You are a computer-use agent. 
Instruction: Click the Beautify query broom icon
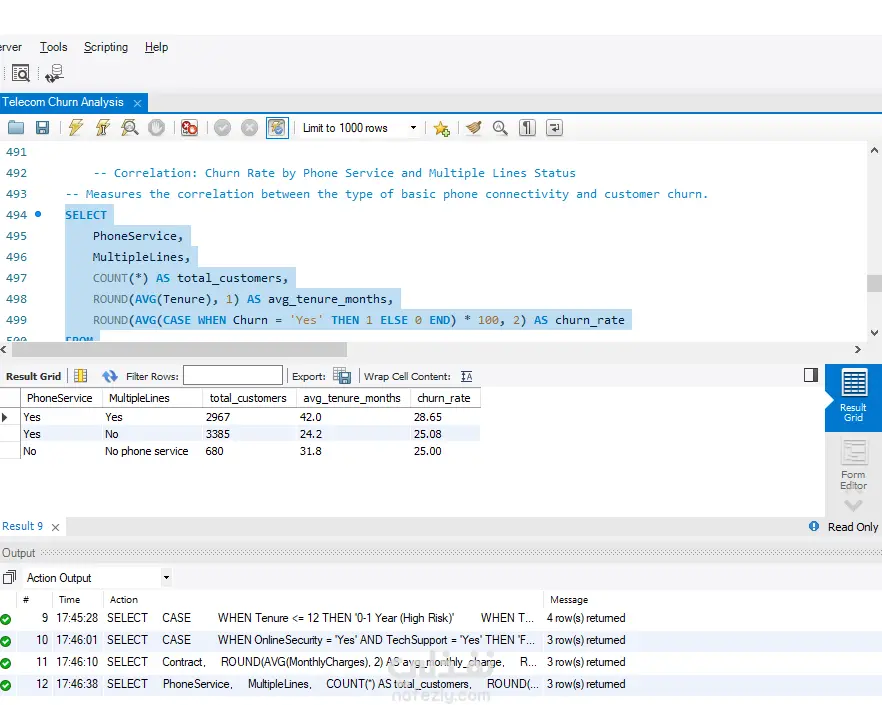473,128
